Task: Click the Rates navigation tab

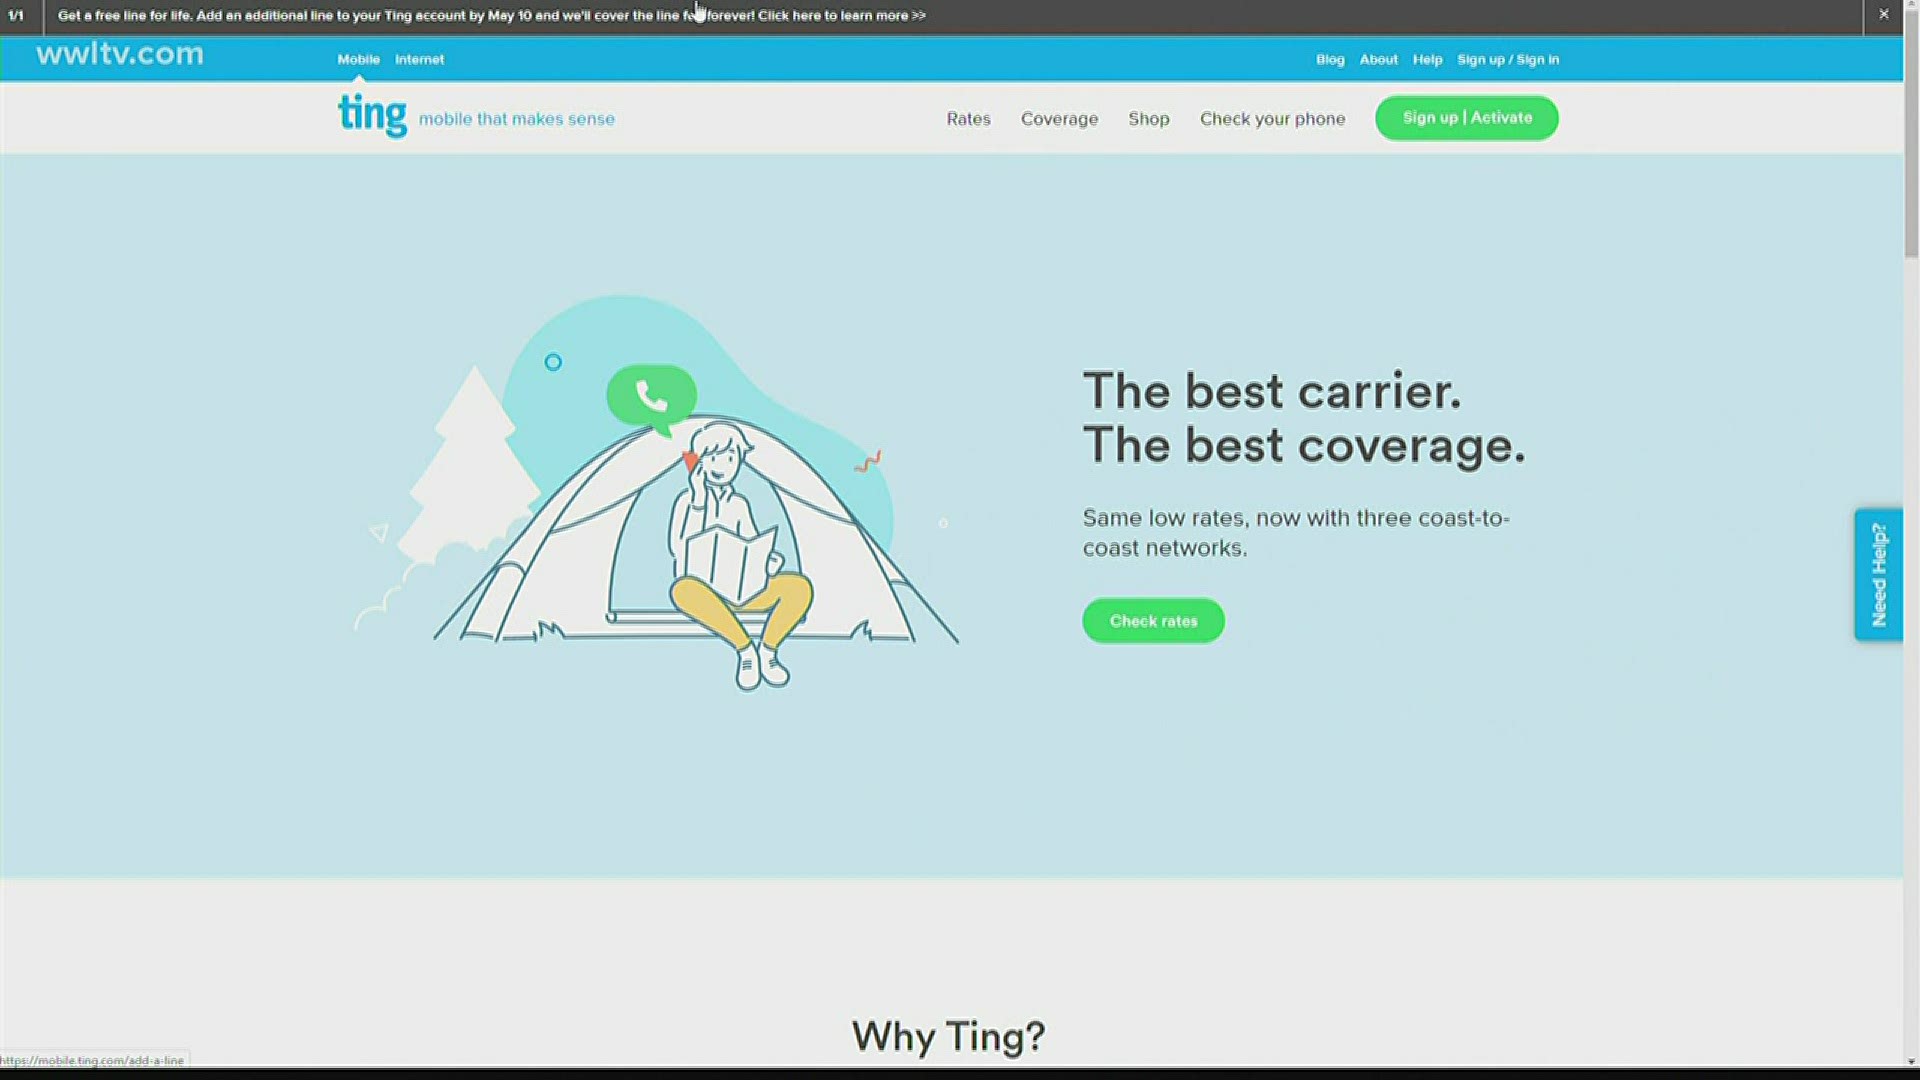Action: [968, 117]
